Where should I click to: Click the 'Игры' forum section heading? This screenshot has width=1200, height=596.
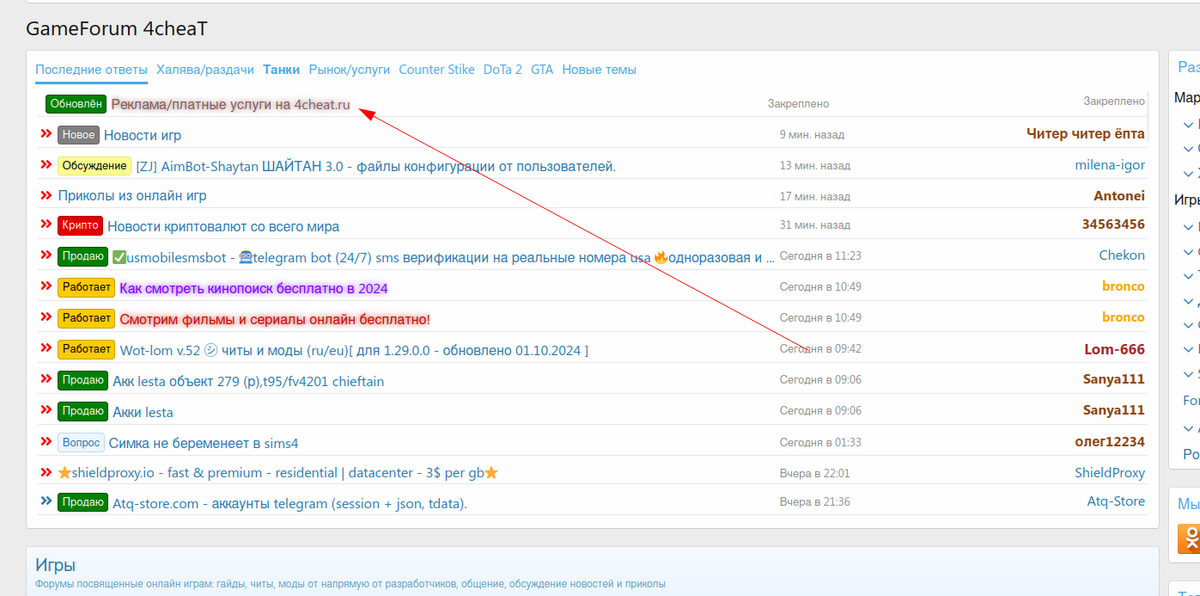55,565
